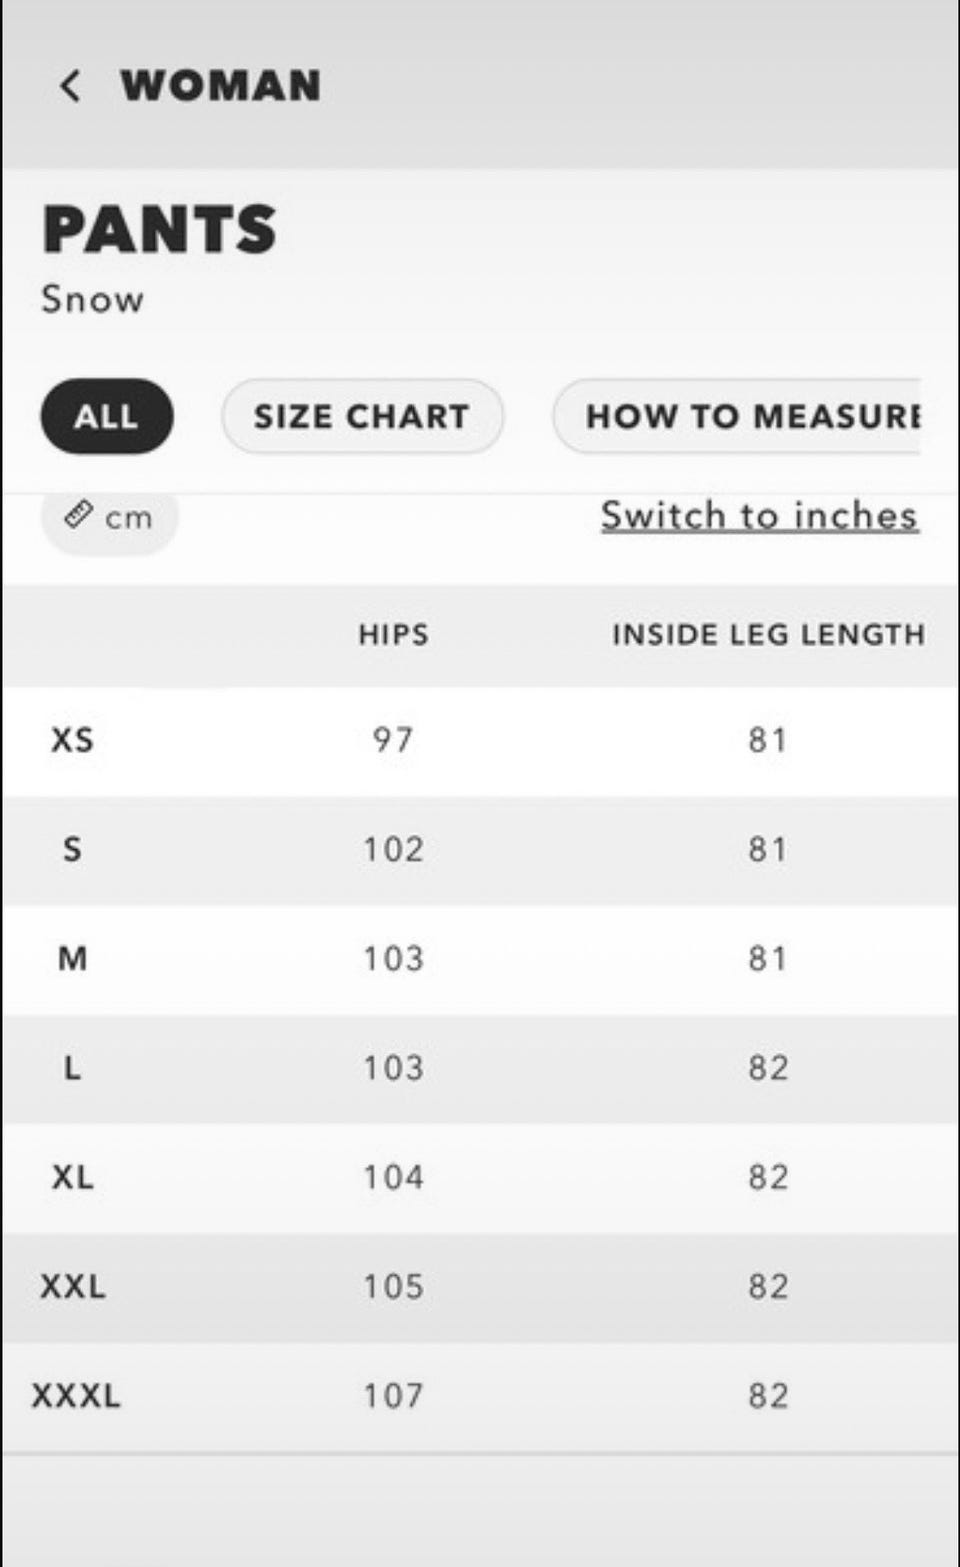Select the XS size row label
960x1567 pixels.
pos(72,740)
